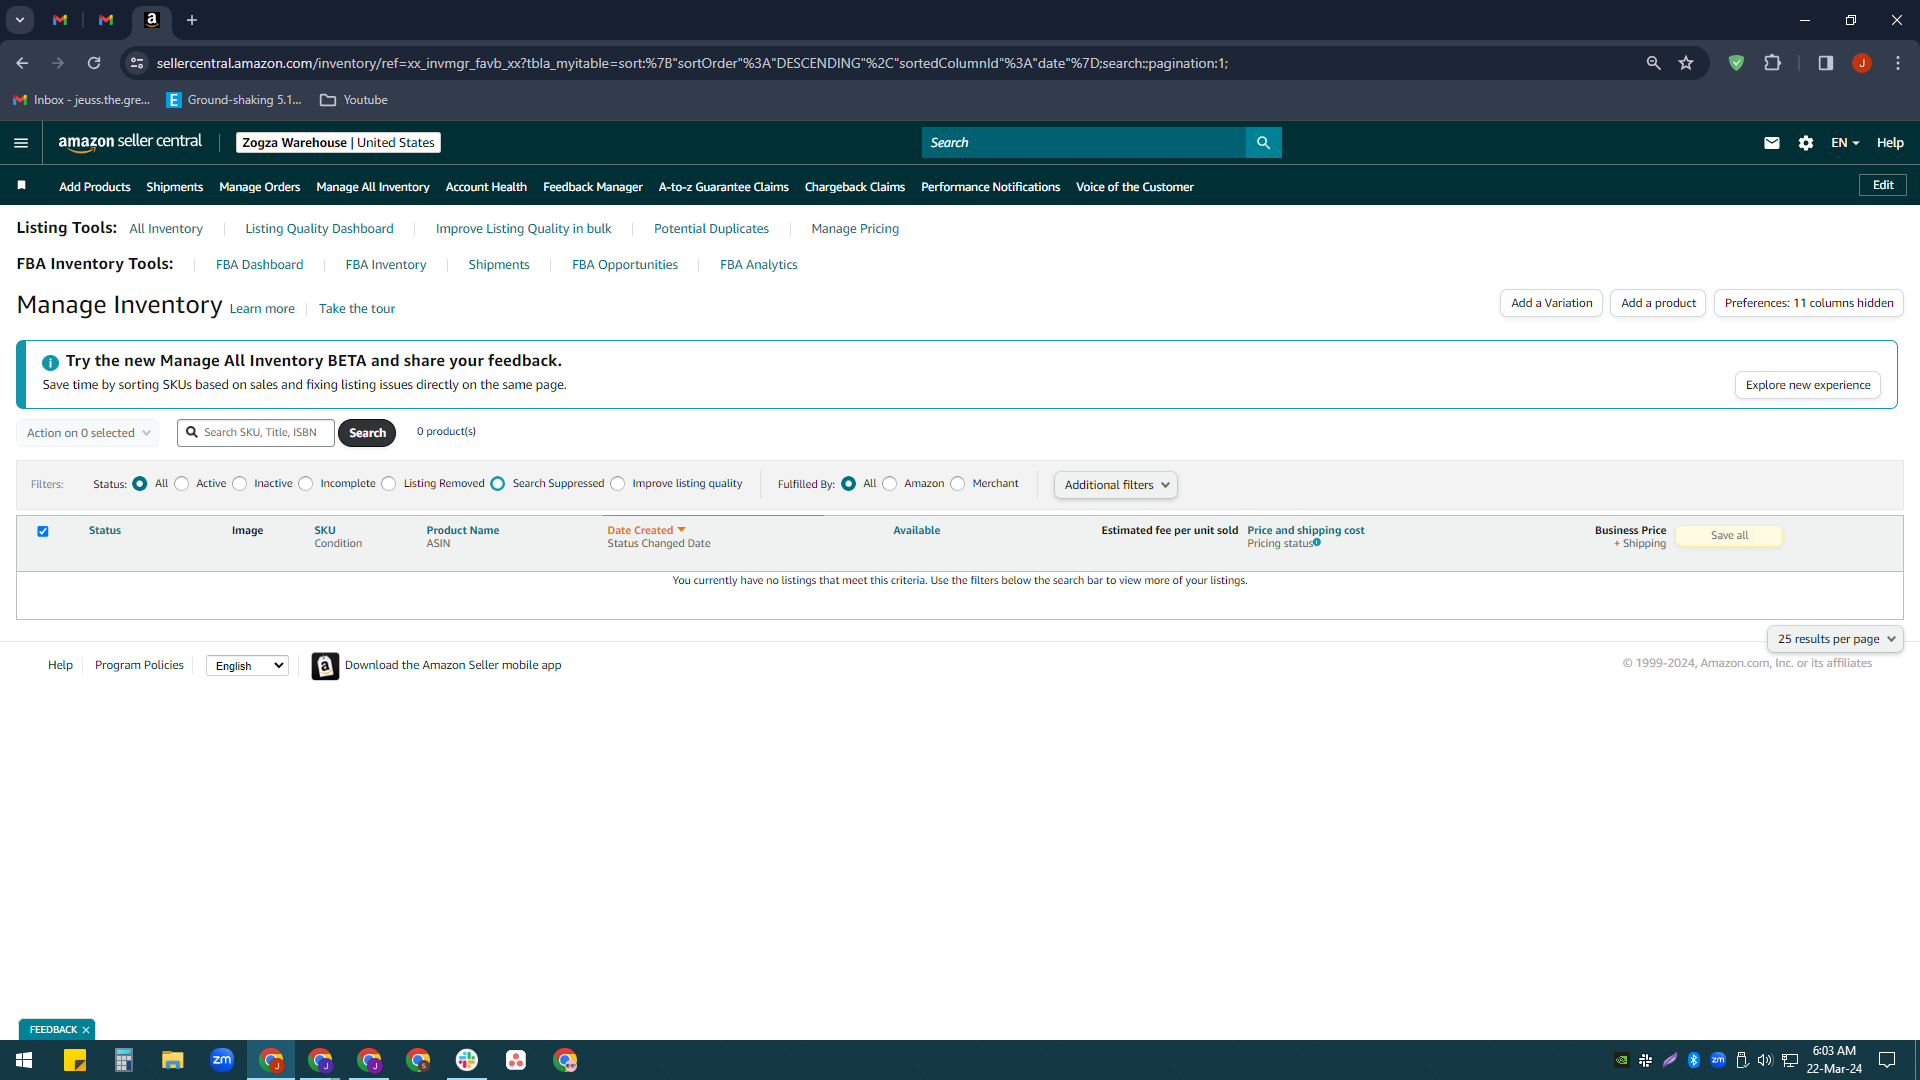Open a new browser tab
The height and width of the screenshot is (1080, 1920).
192,20
